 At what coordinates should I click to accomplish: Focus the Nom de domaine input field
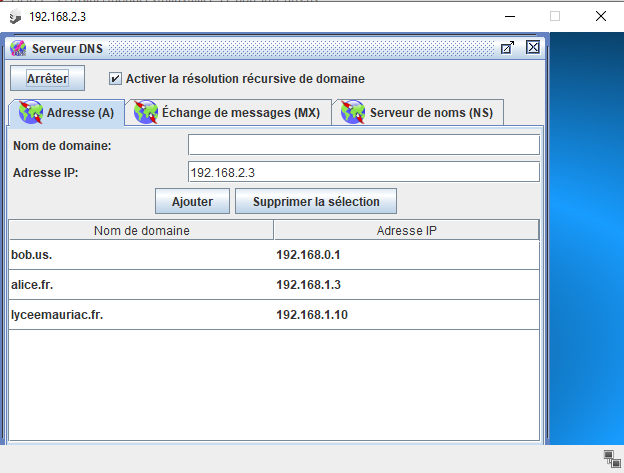coord(363,146)
